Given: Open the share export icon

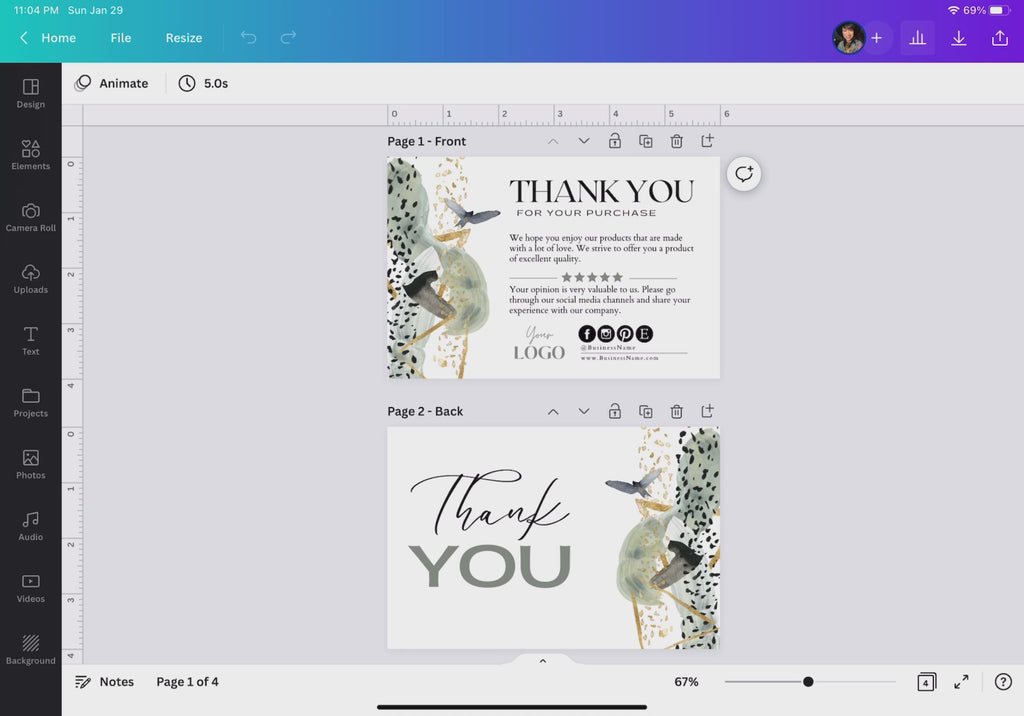Looking at the screenshot, I should click(1000, 38).
